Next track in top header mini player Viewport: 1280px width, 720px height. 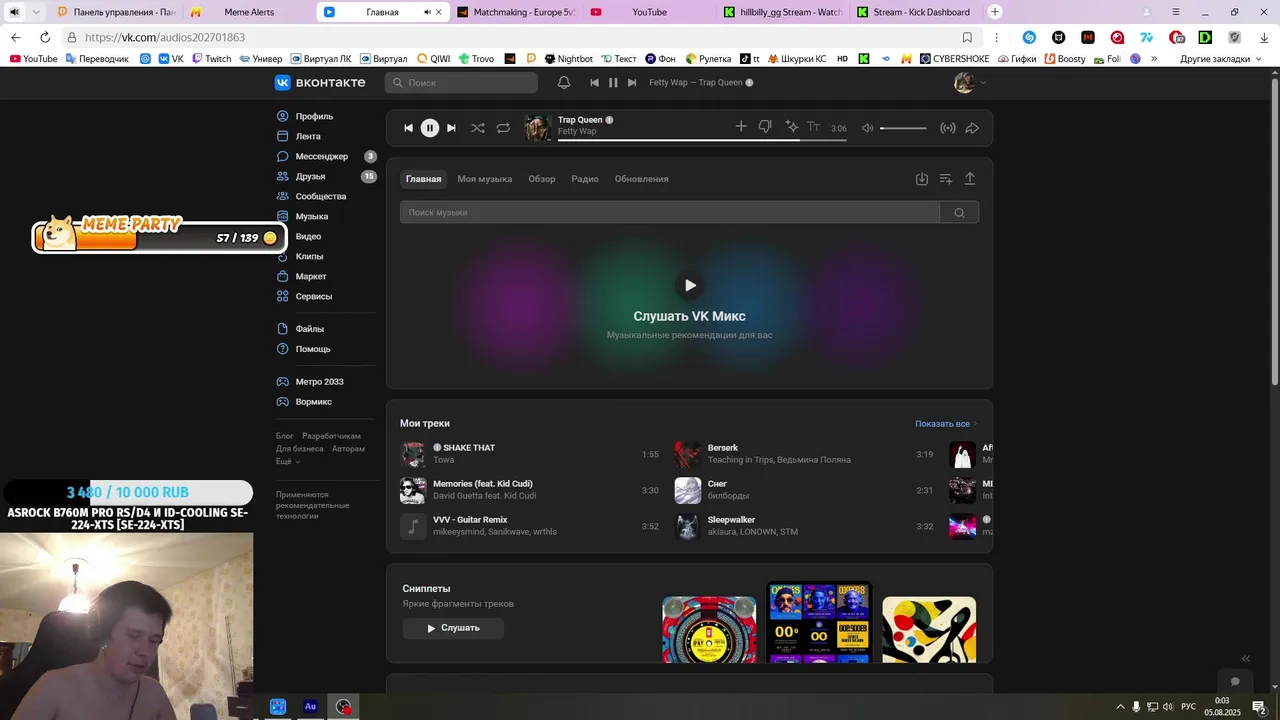point(632,82)
